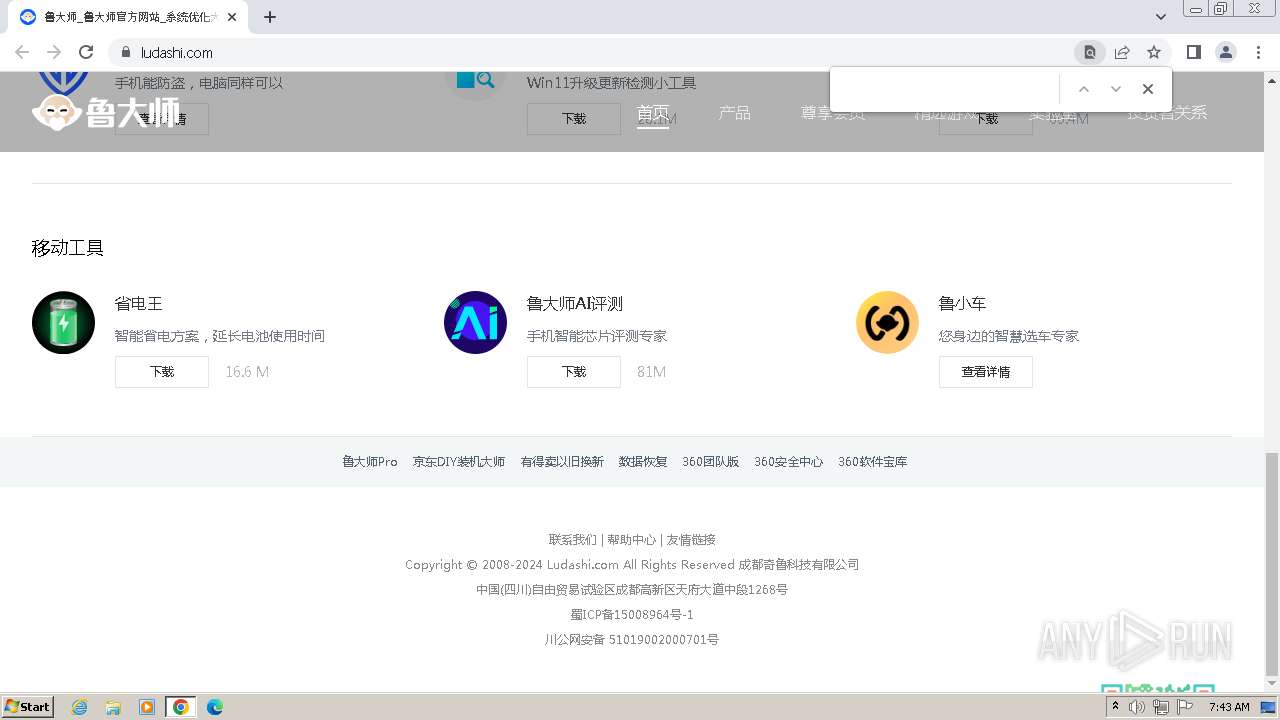The image size is (1280, 720).
Task: Go back with browser back arrow
Action: point(22,52)
